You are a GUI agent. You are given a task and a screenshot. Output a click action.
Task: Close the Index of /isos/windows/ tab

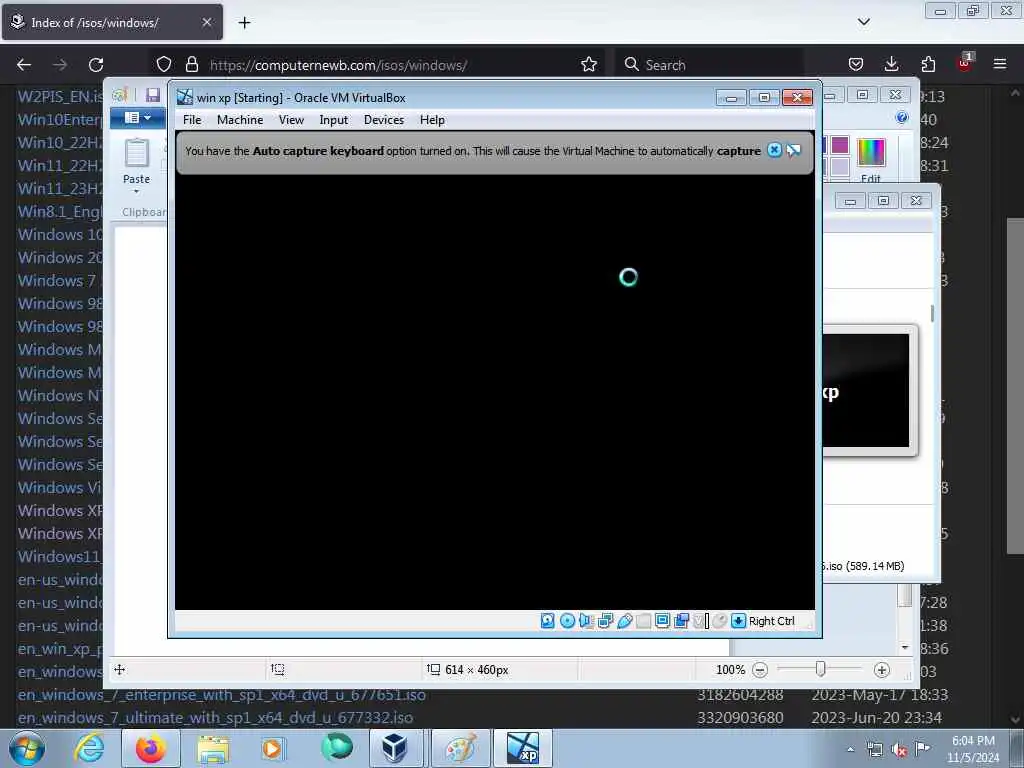pyautogui.click(x=206, y=22)
